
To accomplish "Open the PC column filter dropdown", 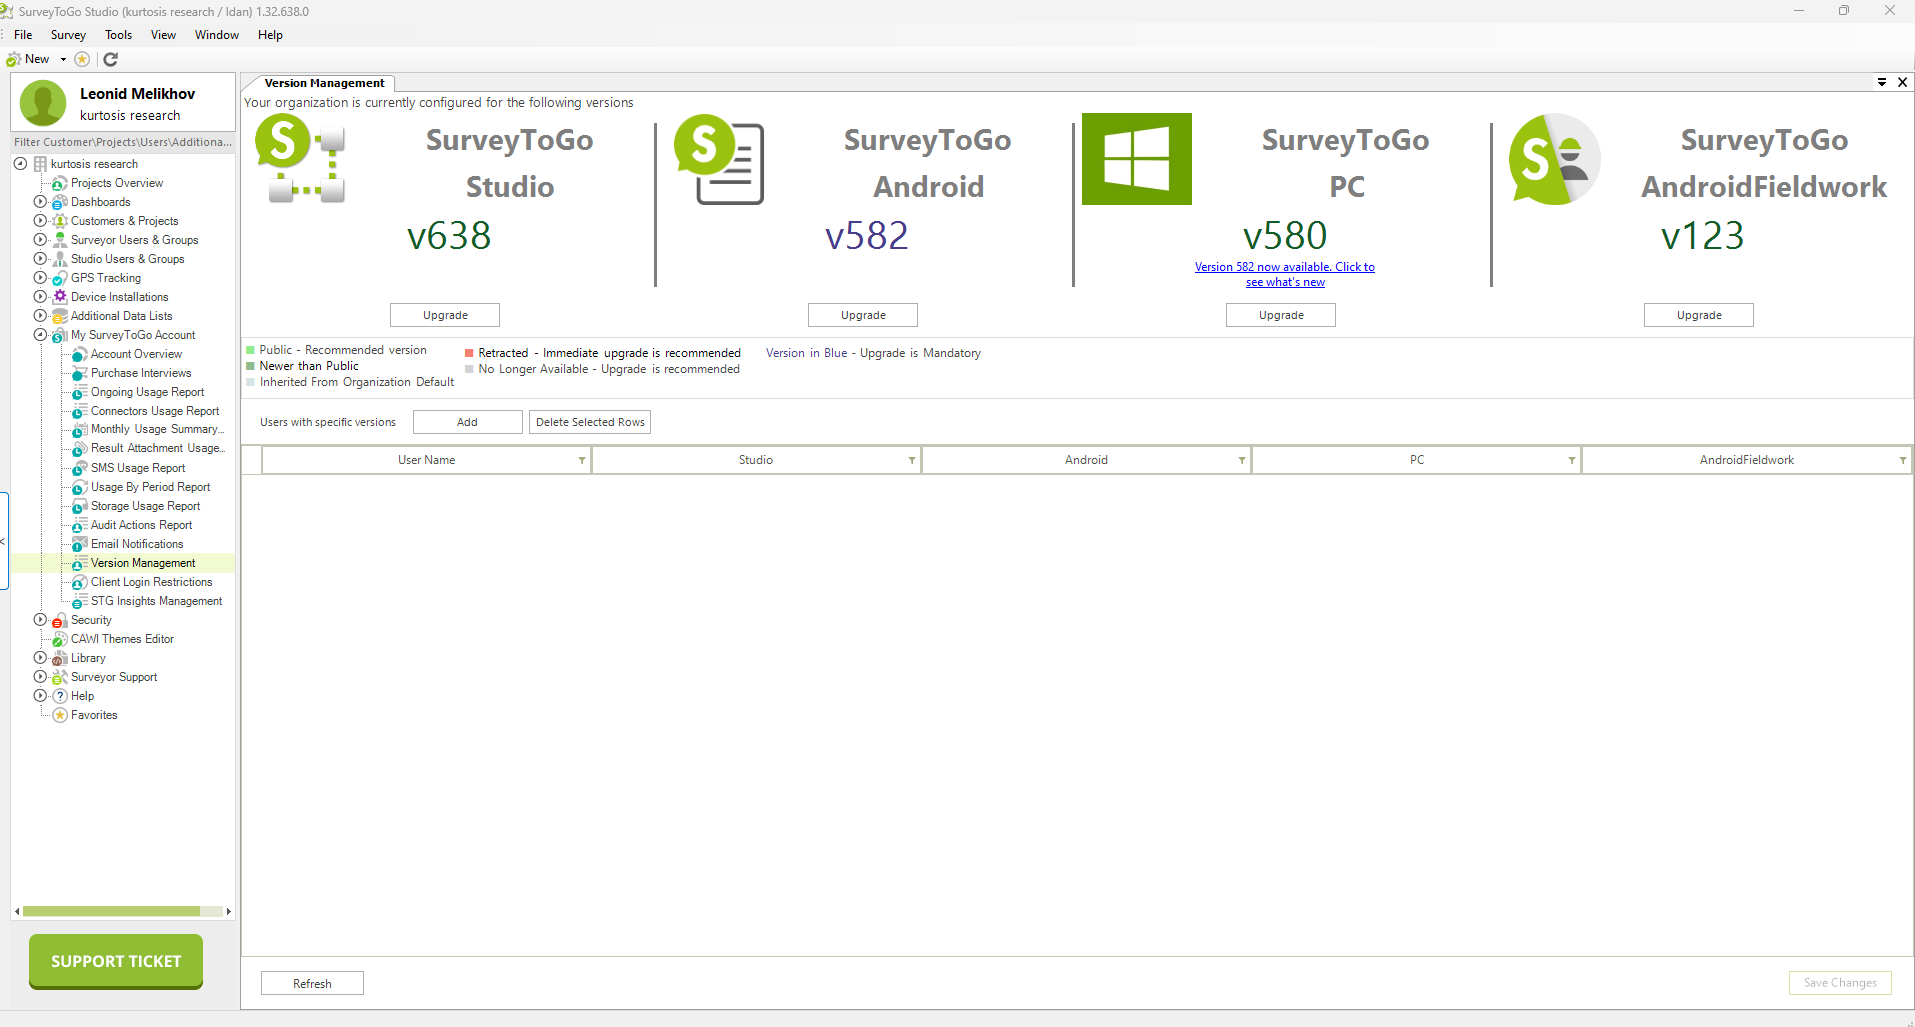I will [x=1572, y=460].
